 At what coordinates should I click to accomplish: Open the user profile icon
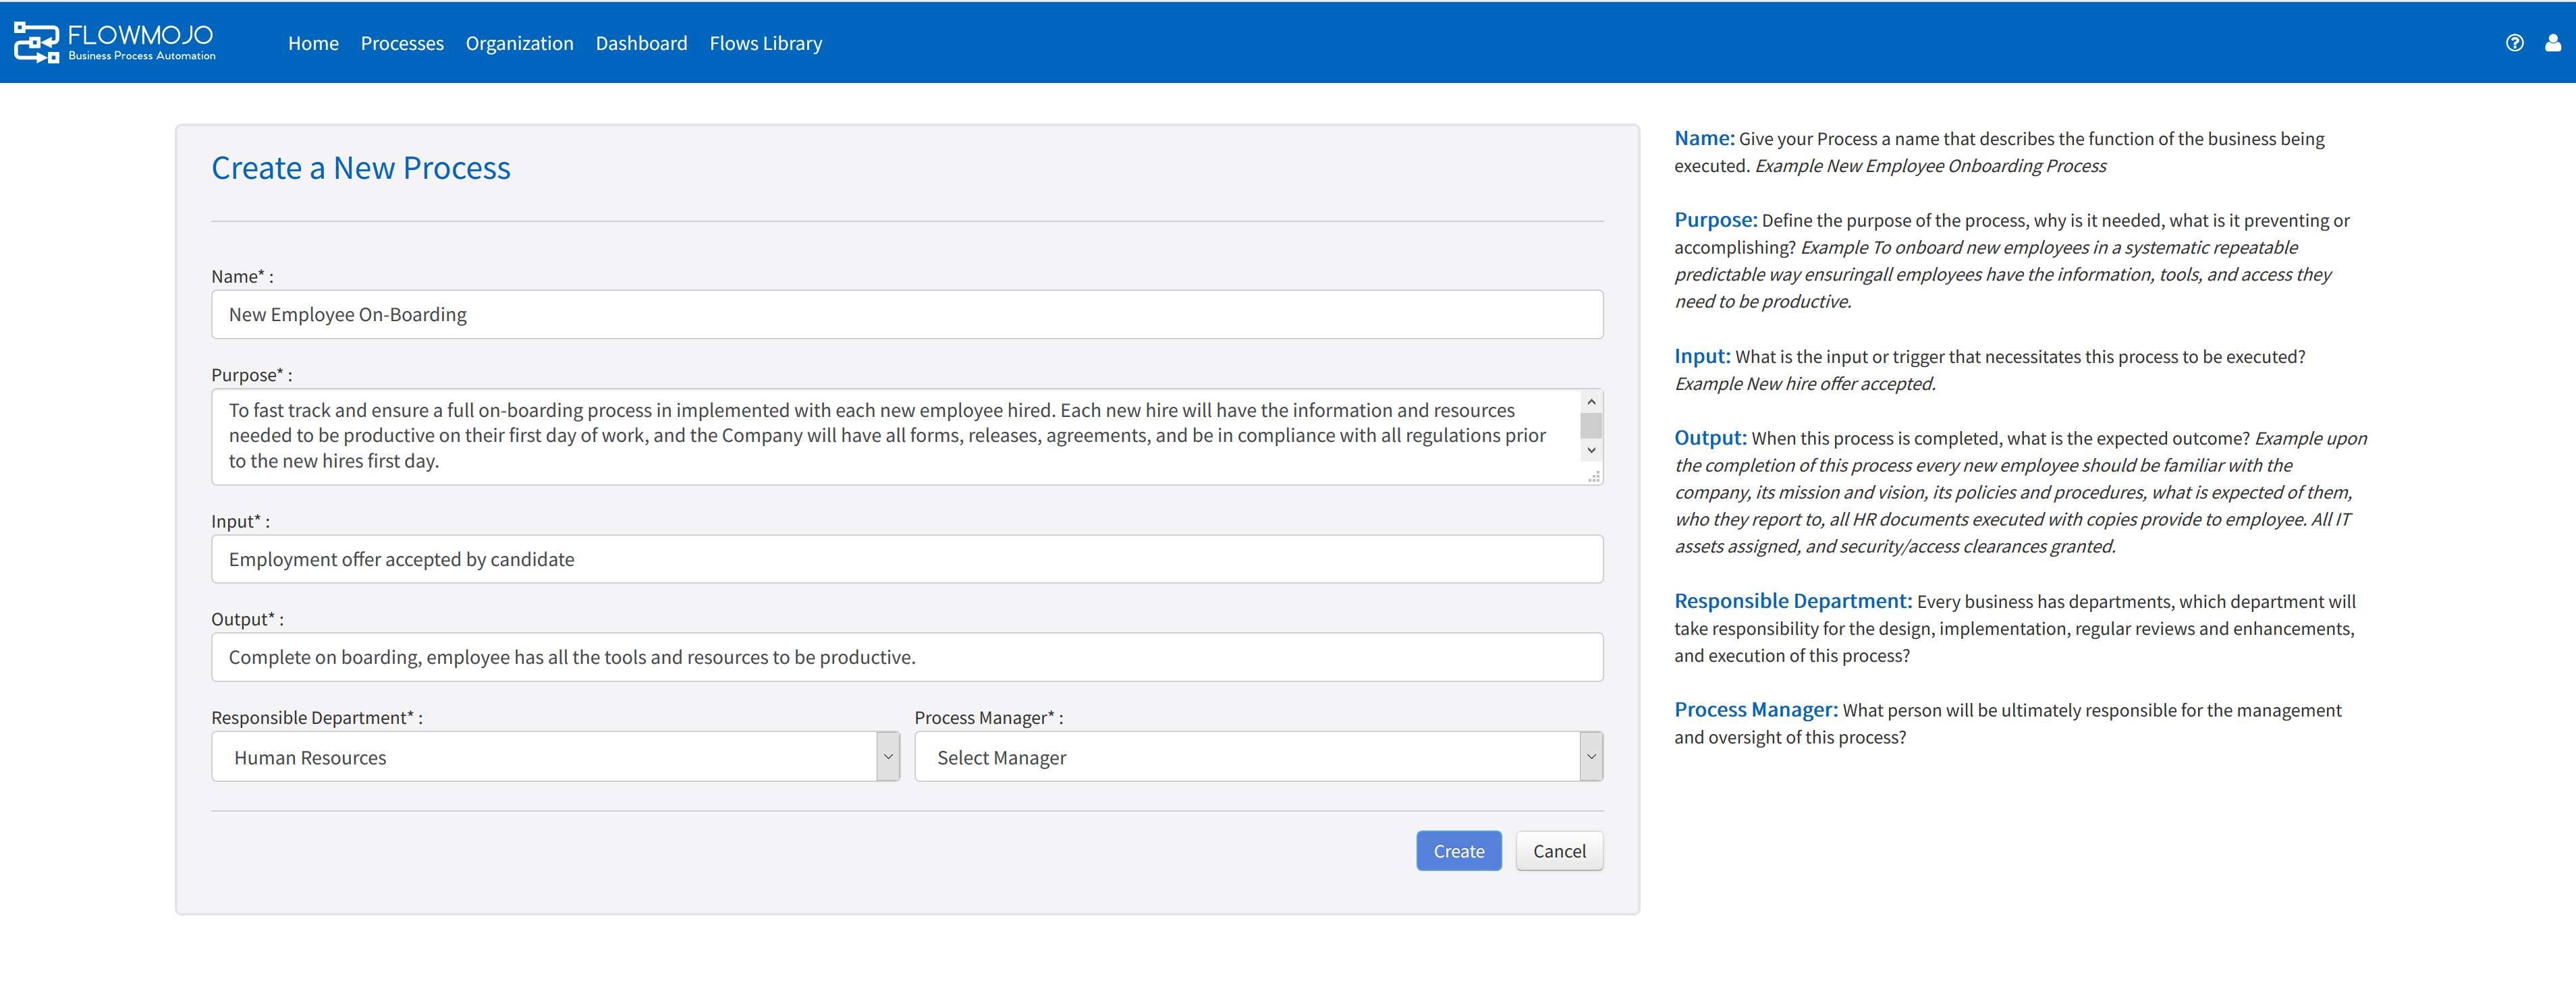pos(2552,43)
